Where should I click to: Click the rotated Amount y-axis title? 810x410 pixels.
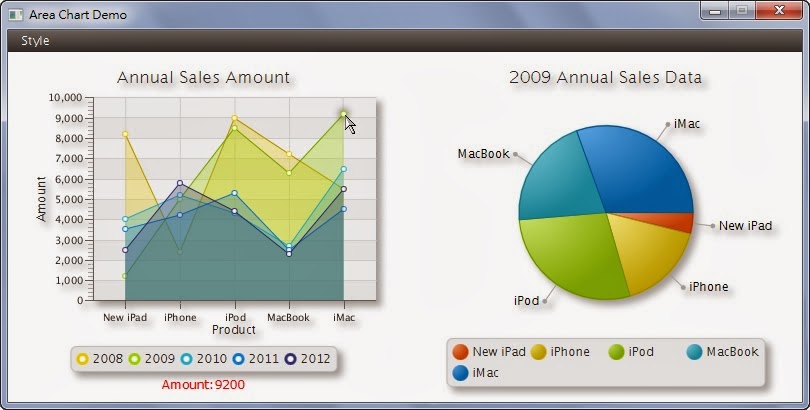pos(41,199)
